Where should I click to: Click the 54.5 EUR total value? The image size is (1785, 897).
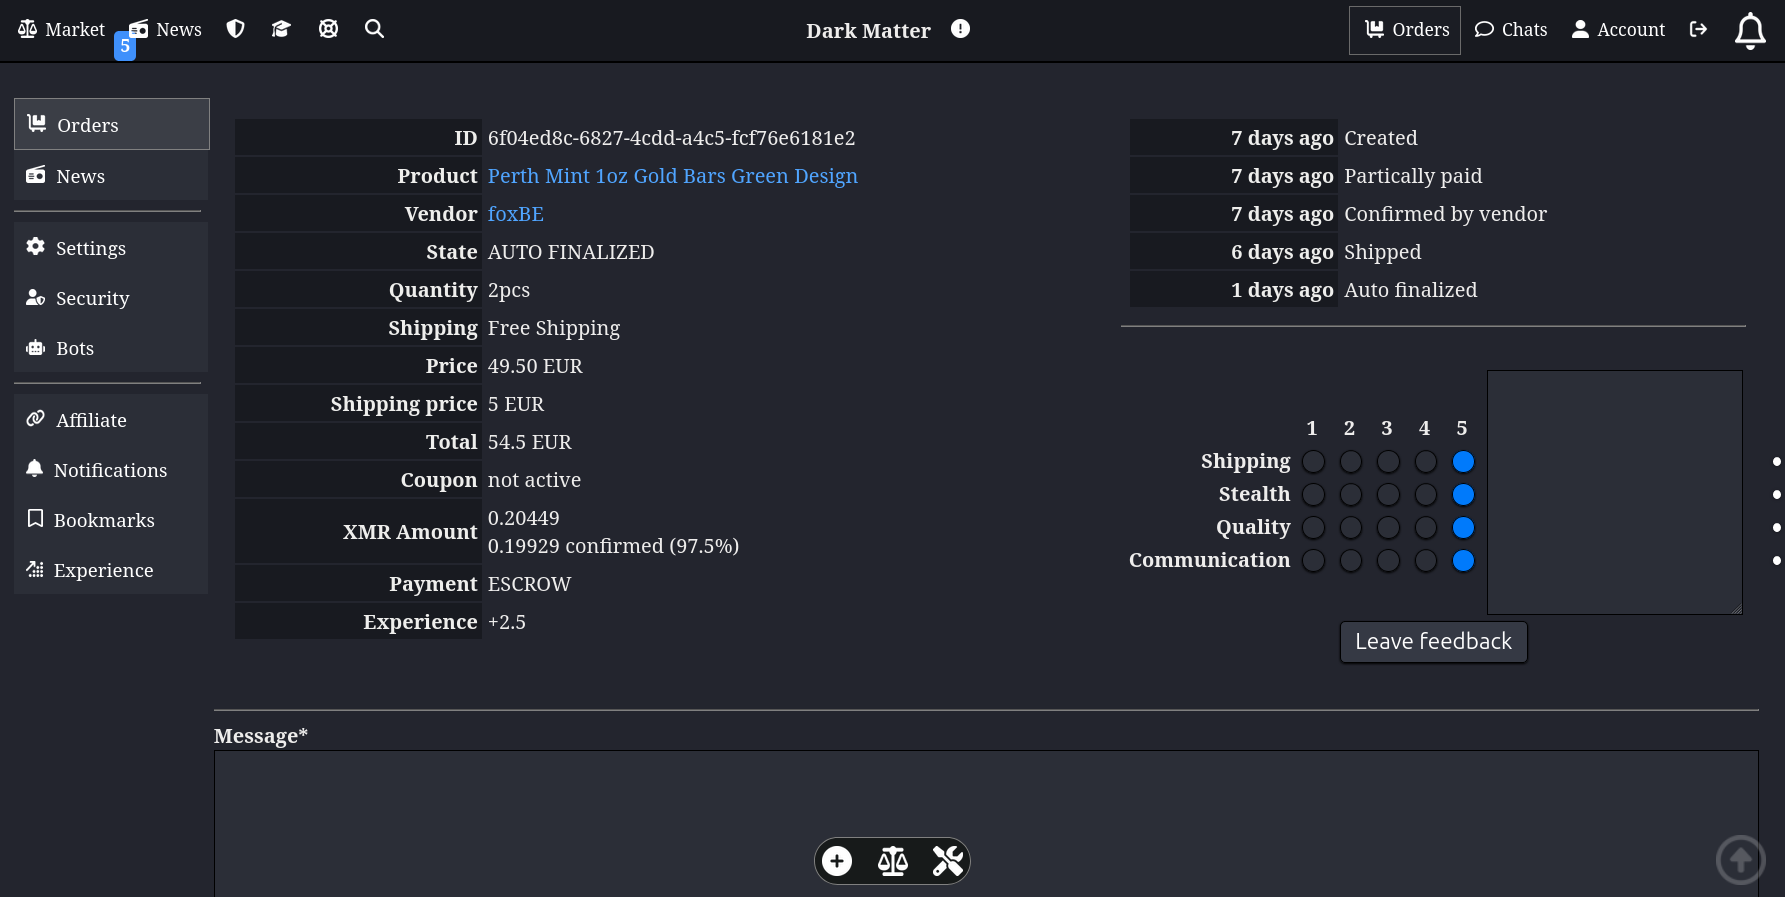tap(529, 442)
